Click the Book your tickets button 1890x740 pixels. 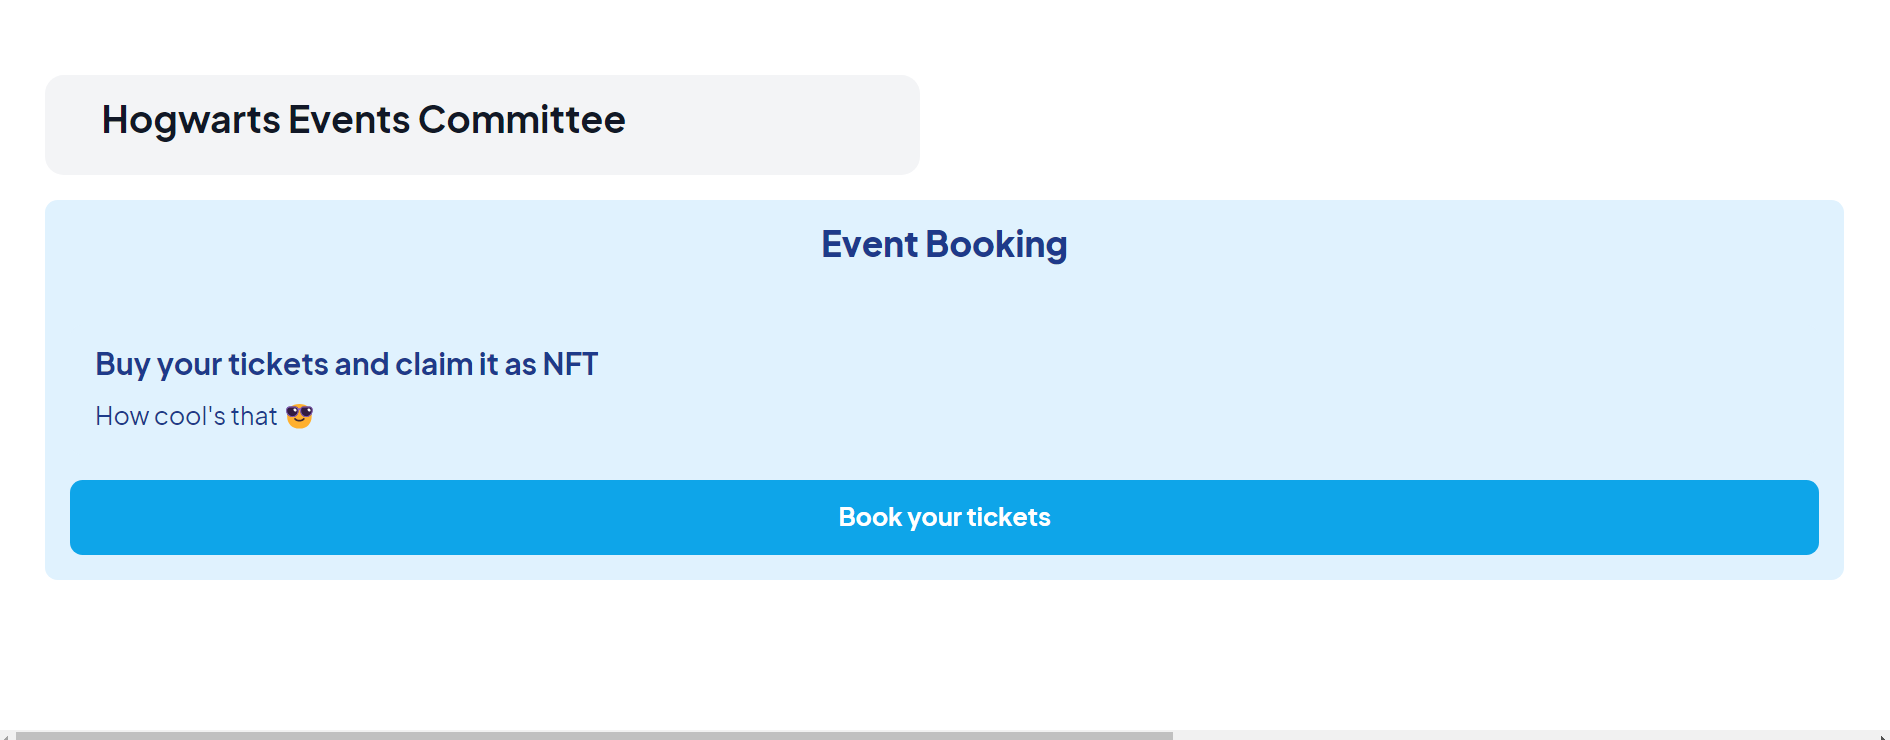(x=944, y=517)
